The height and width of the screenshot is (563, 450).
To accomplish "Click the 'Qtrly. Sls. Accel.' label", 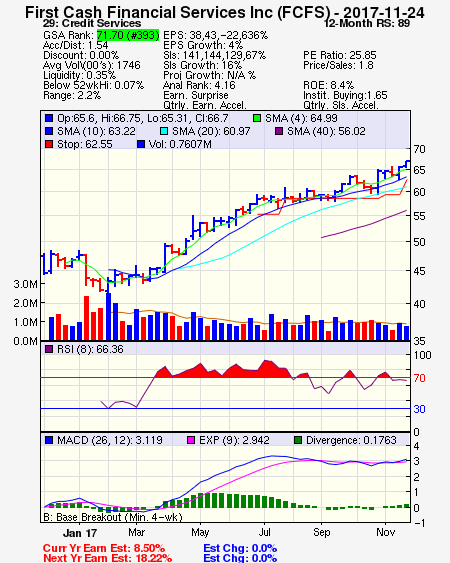I will [341, 105].
